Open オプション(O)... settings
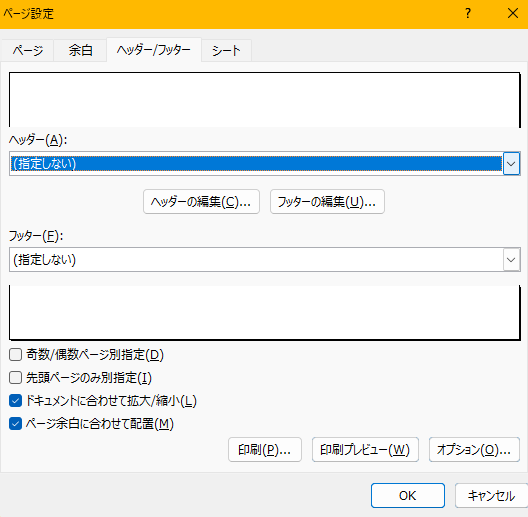528x517 pixels. pyautogui.click(x=474, y=450)
